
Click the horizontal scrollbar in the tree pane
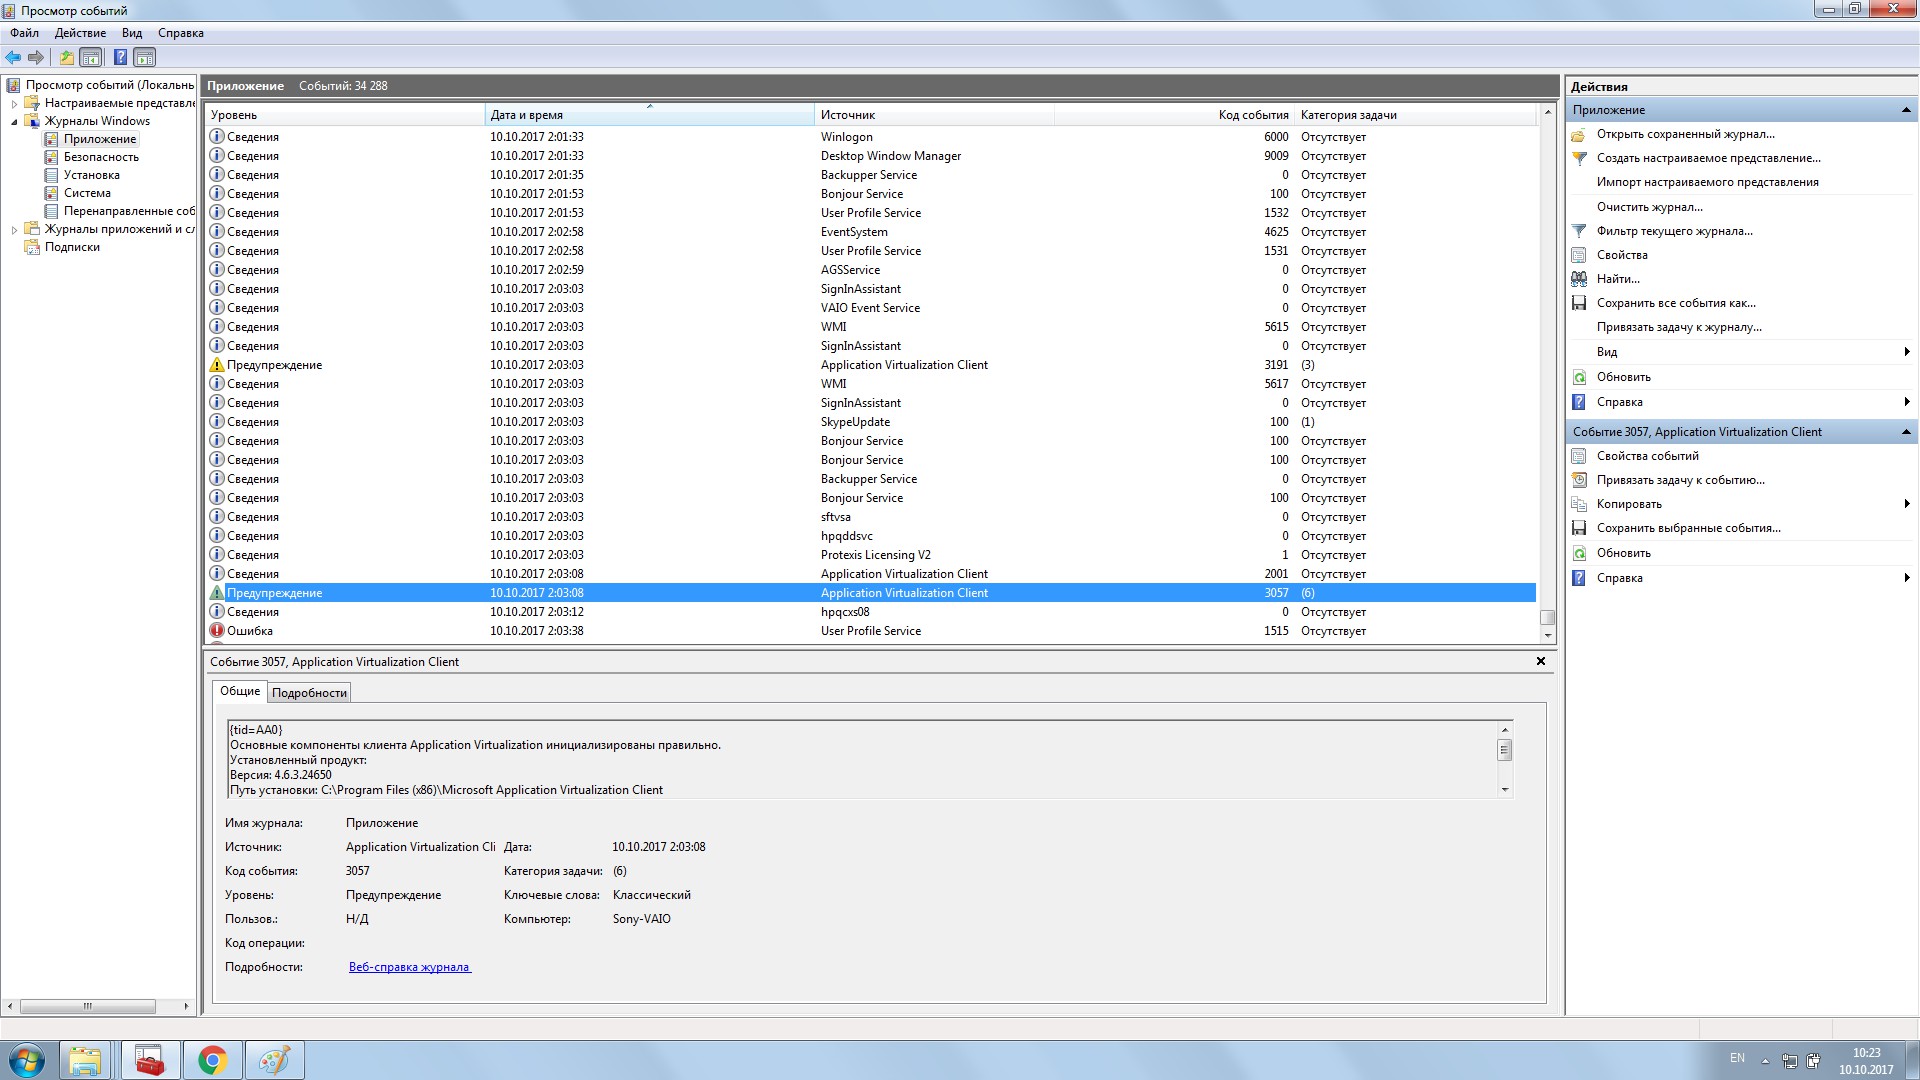(88, 1006)
